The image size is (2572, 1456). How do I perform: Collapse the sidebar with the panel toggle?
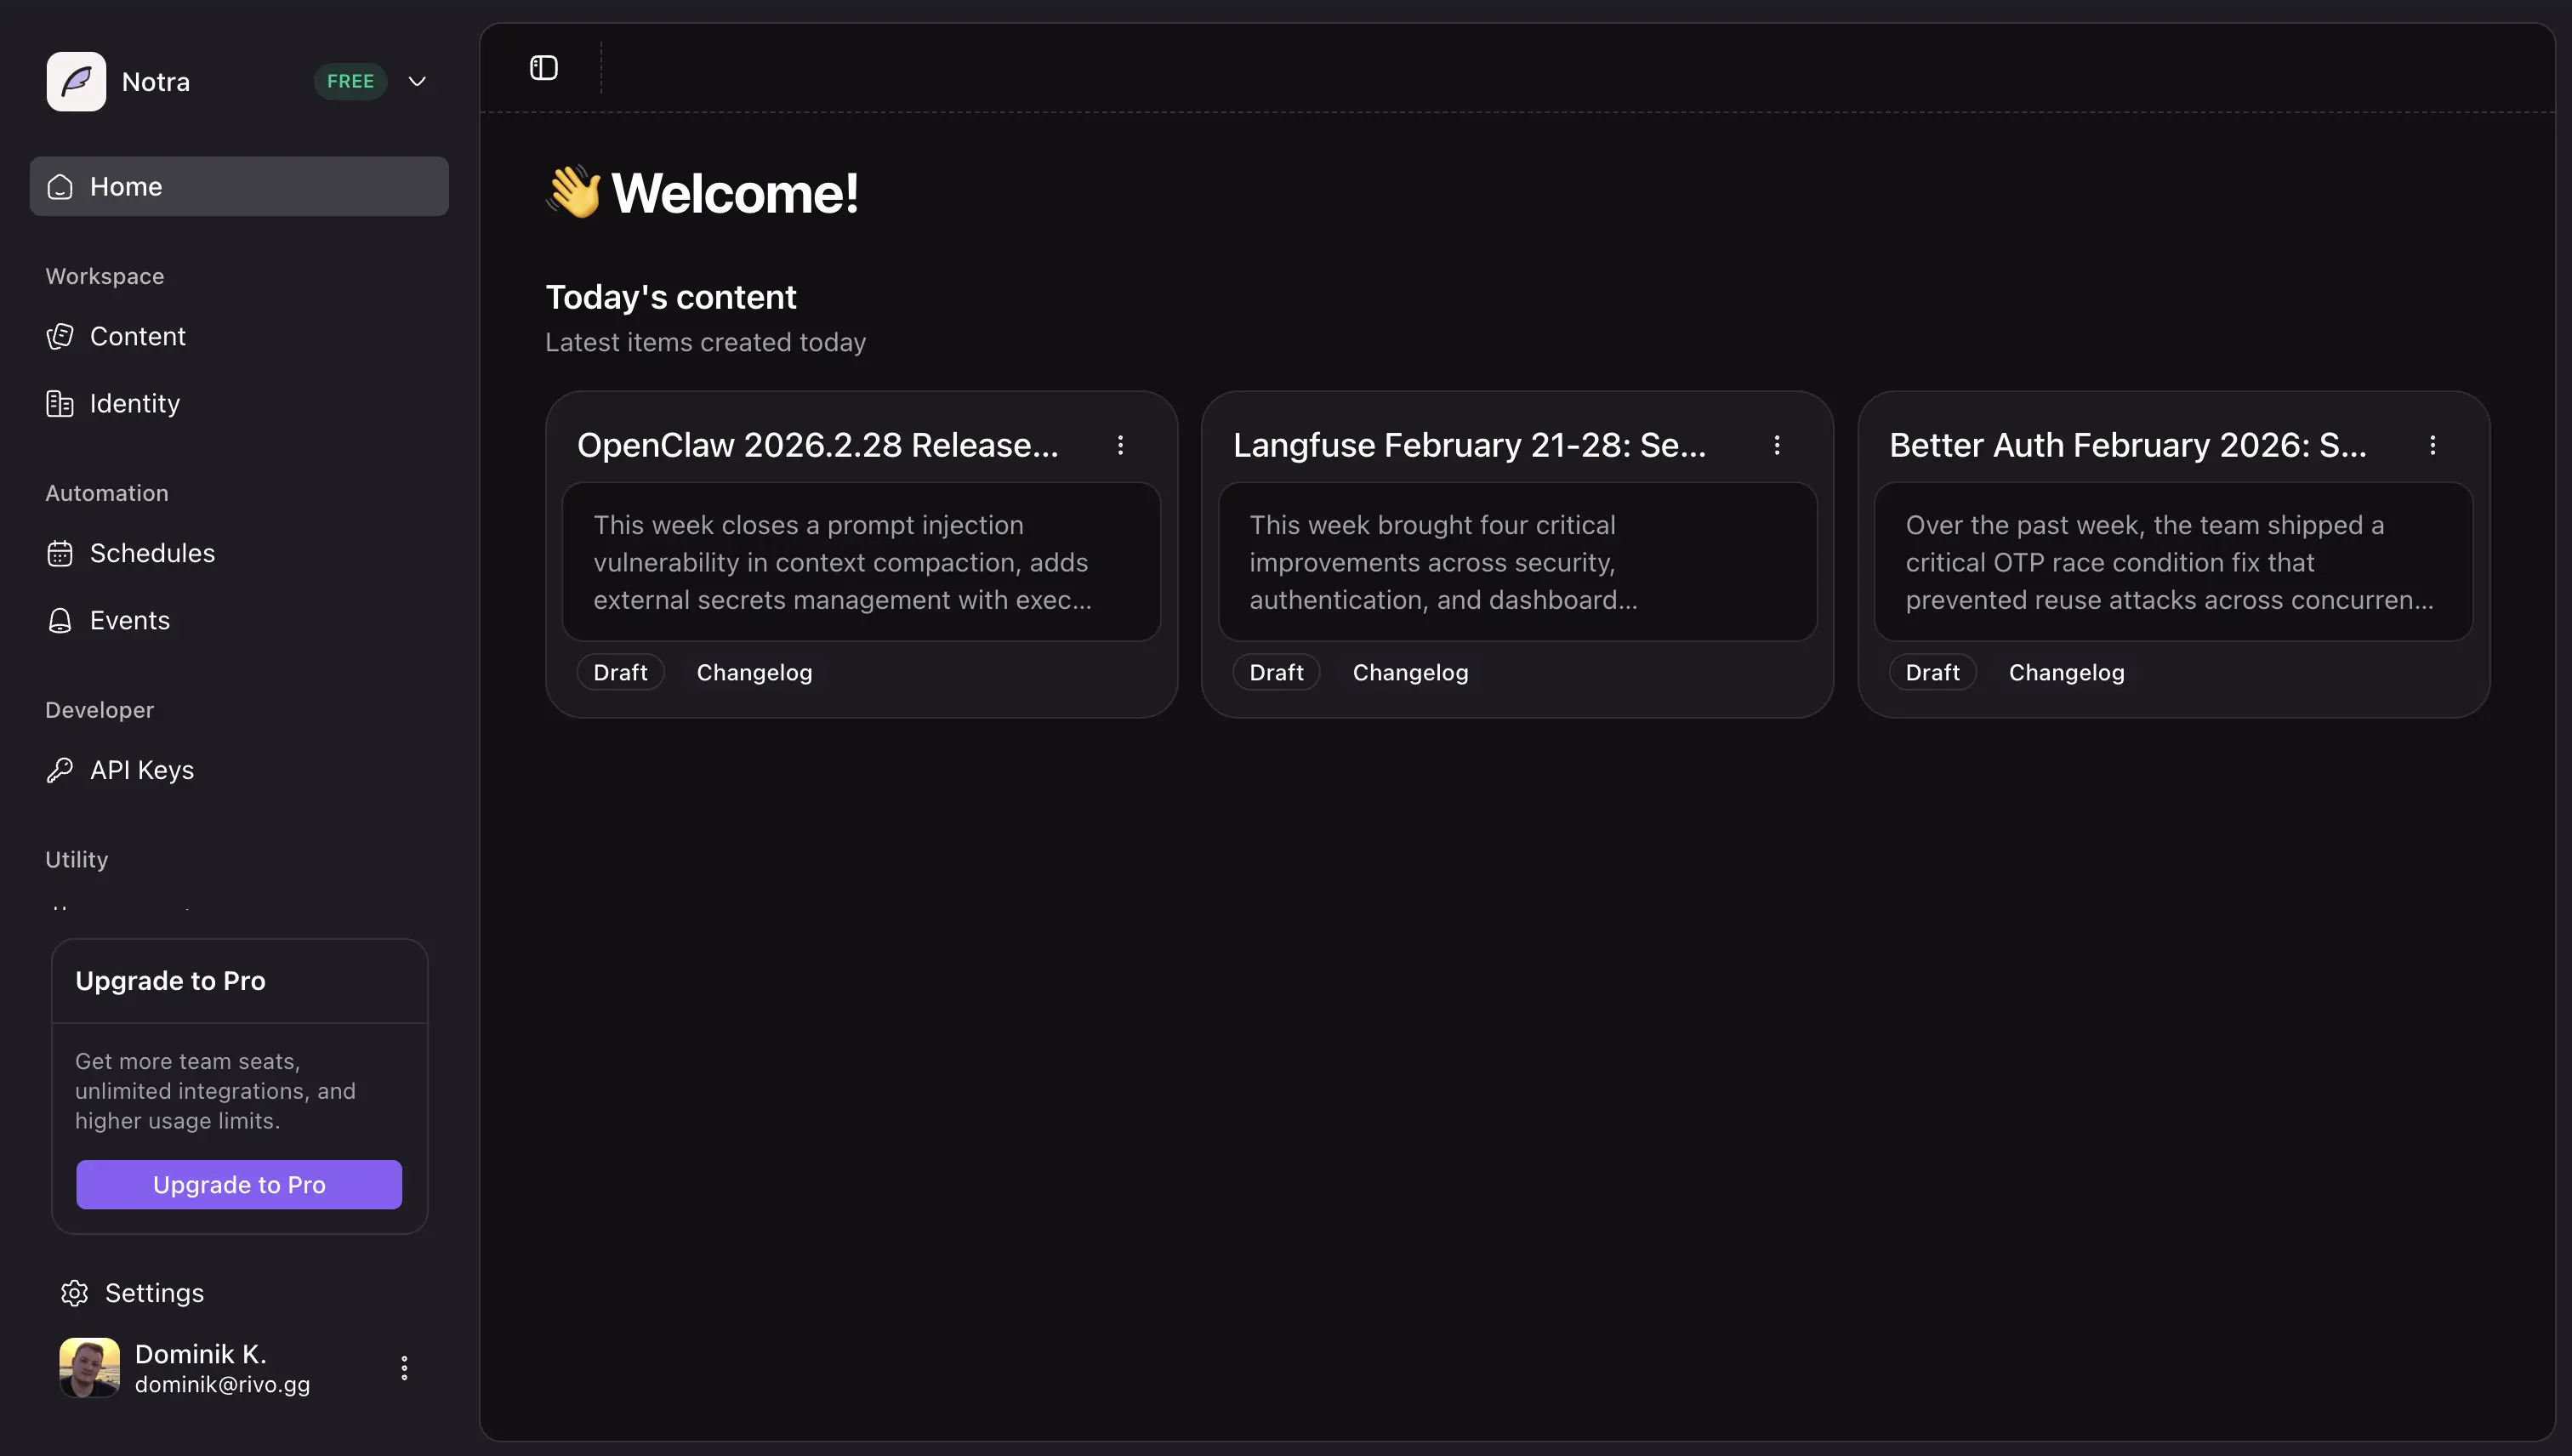[x=543, y=68]
